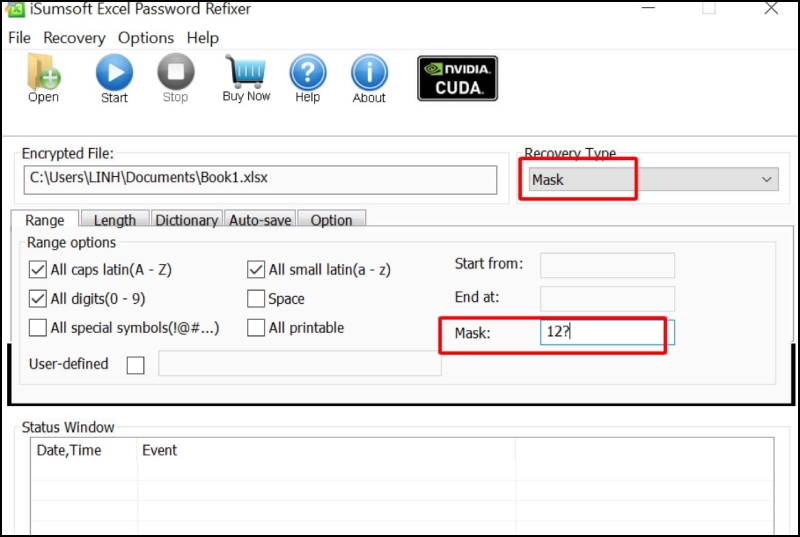Click the Help question mark icon
The height and width of the screenshot is (537, 800).
click(308, 72)
